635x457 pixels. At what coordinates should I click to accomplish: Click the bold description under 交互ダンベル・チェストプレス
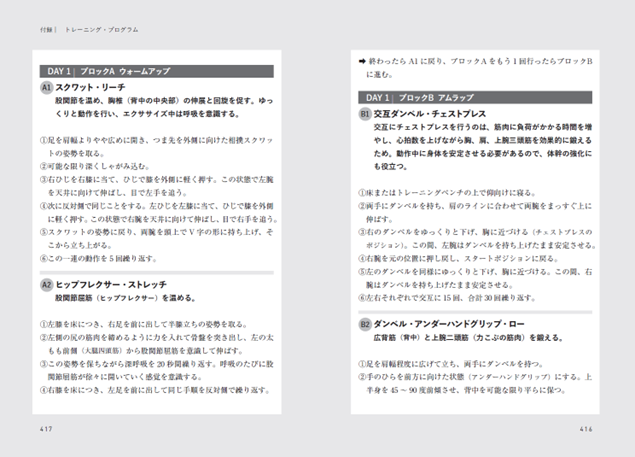(x=483, y=147)
